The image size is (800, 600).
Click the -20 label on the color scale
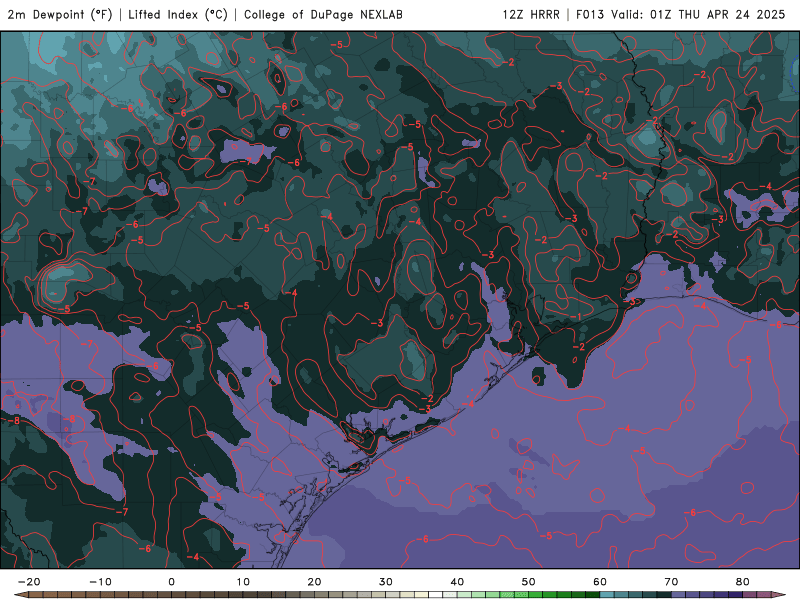tap(29, 582)
